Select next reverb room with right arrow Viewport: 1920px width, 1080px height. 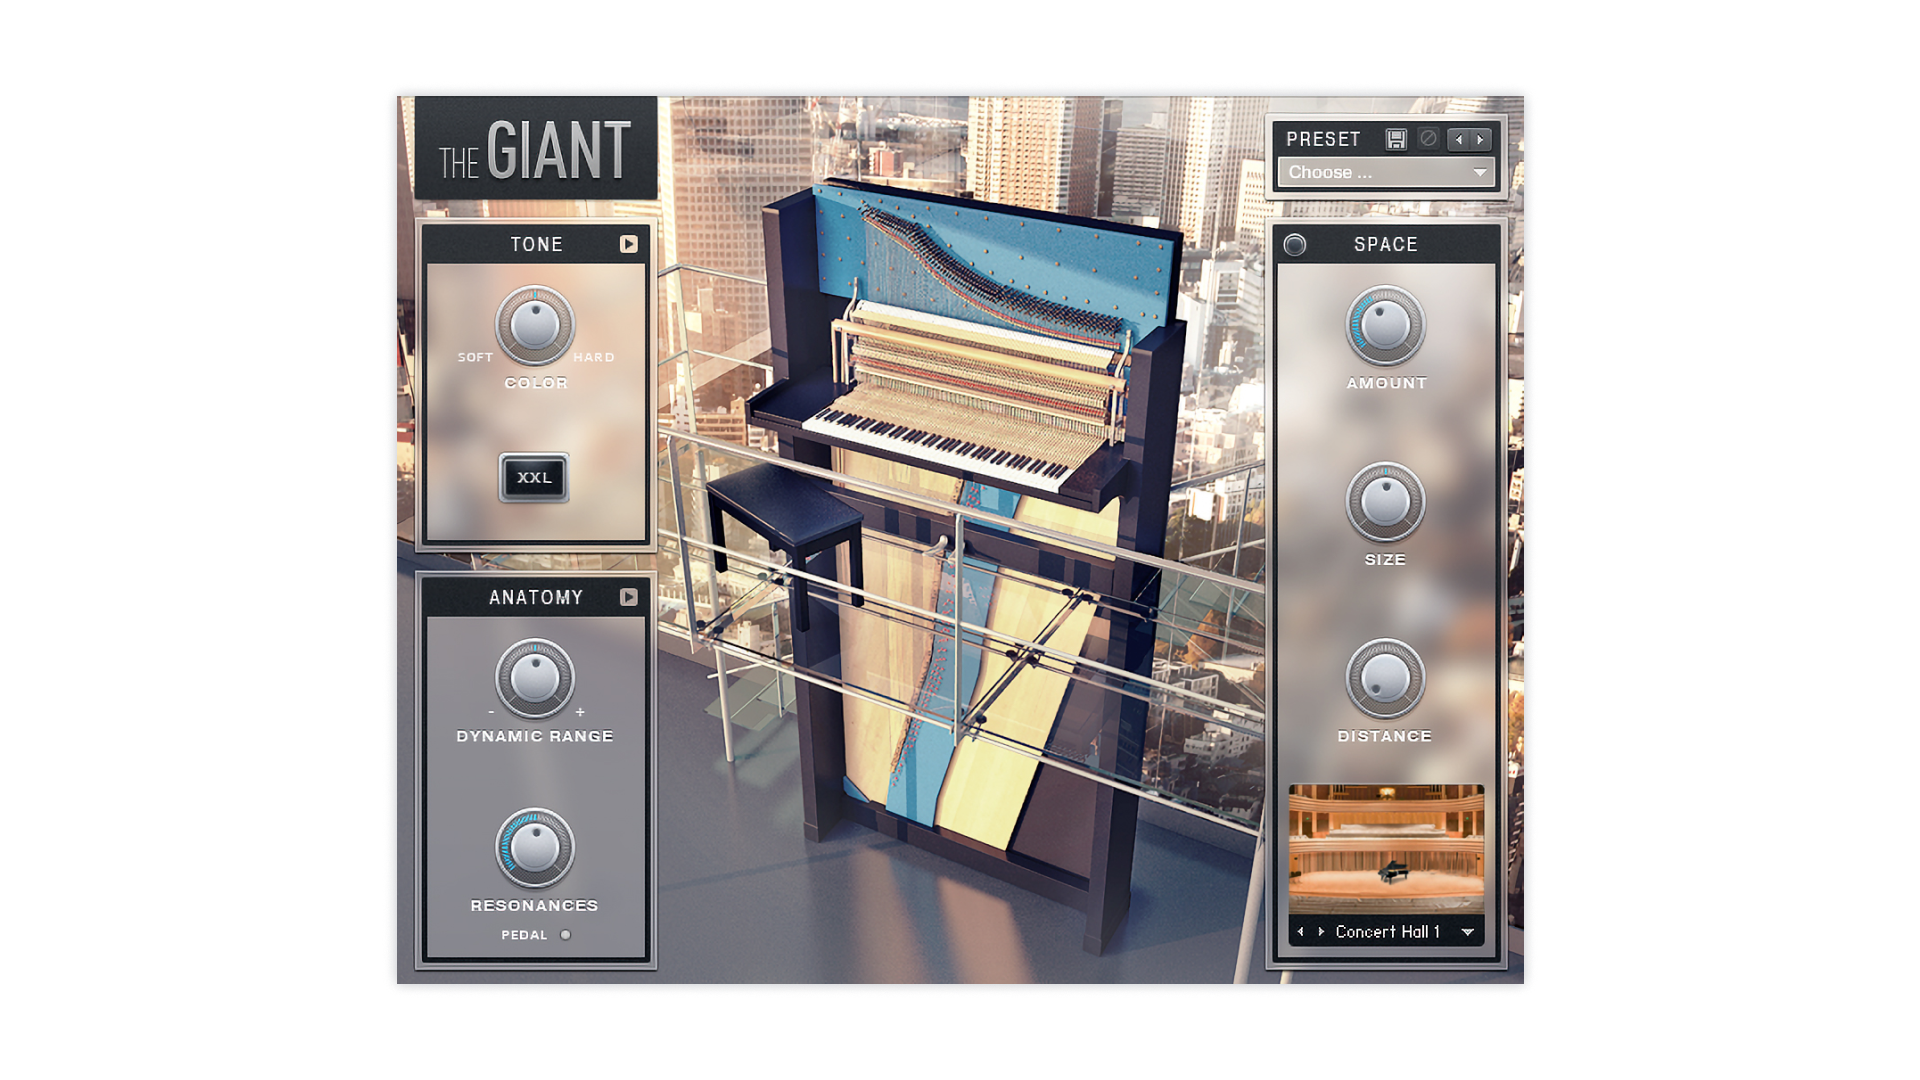click(1321, 932)
